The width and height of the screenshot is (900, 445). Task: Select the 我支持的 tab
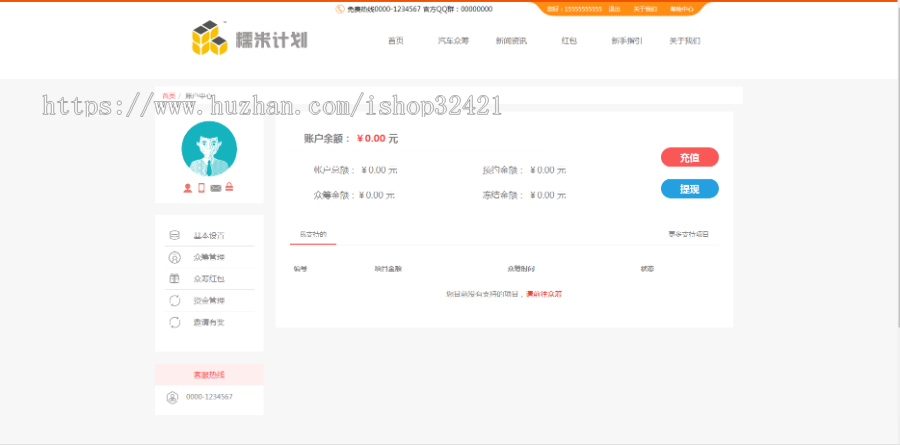pos(313,234)
